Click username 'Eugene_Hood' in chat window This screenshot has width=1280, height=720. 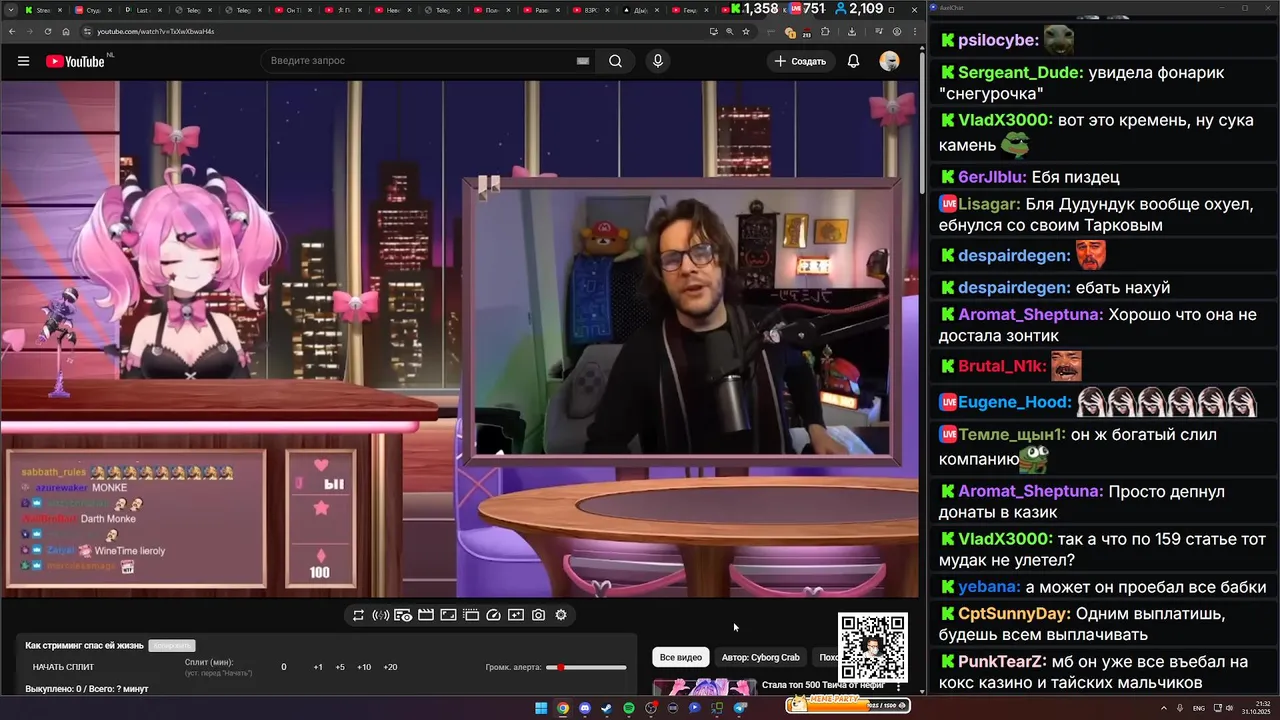pyautogui.click(x=1014, y=402)
